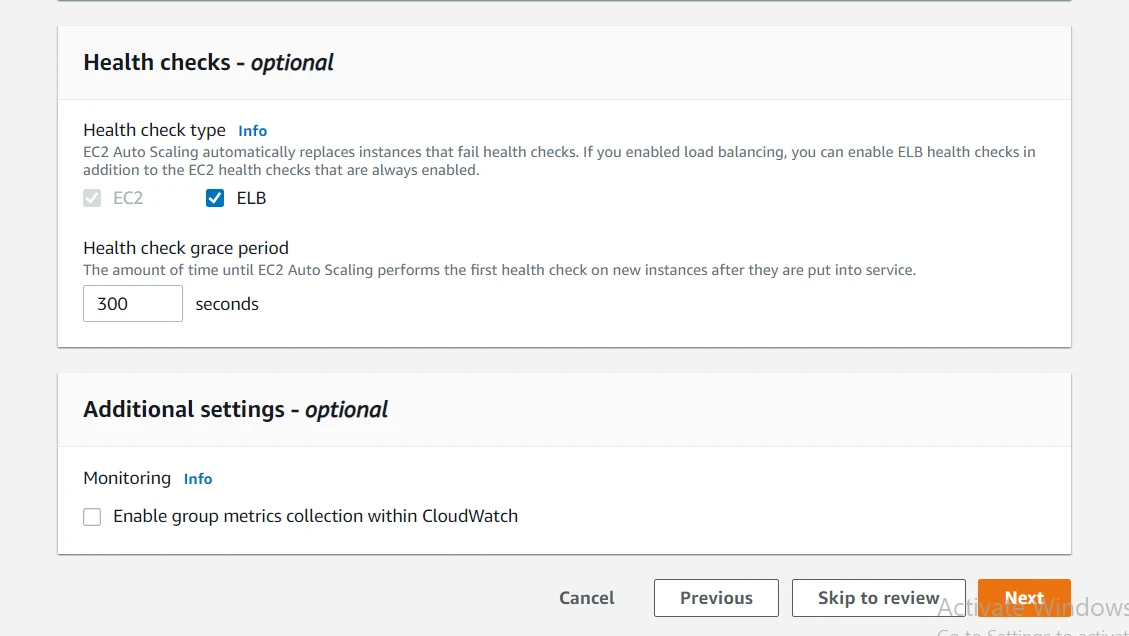The height and width of the screenshot is (636, 1129).
Task: Click the Previous button
Action: click(x=716, y=597)
